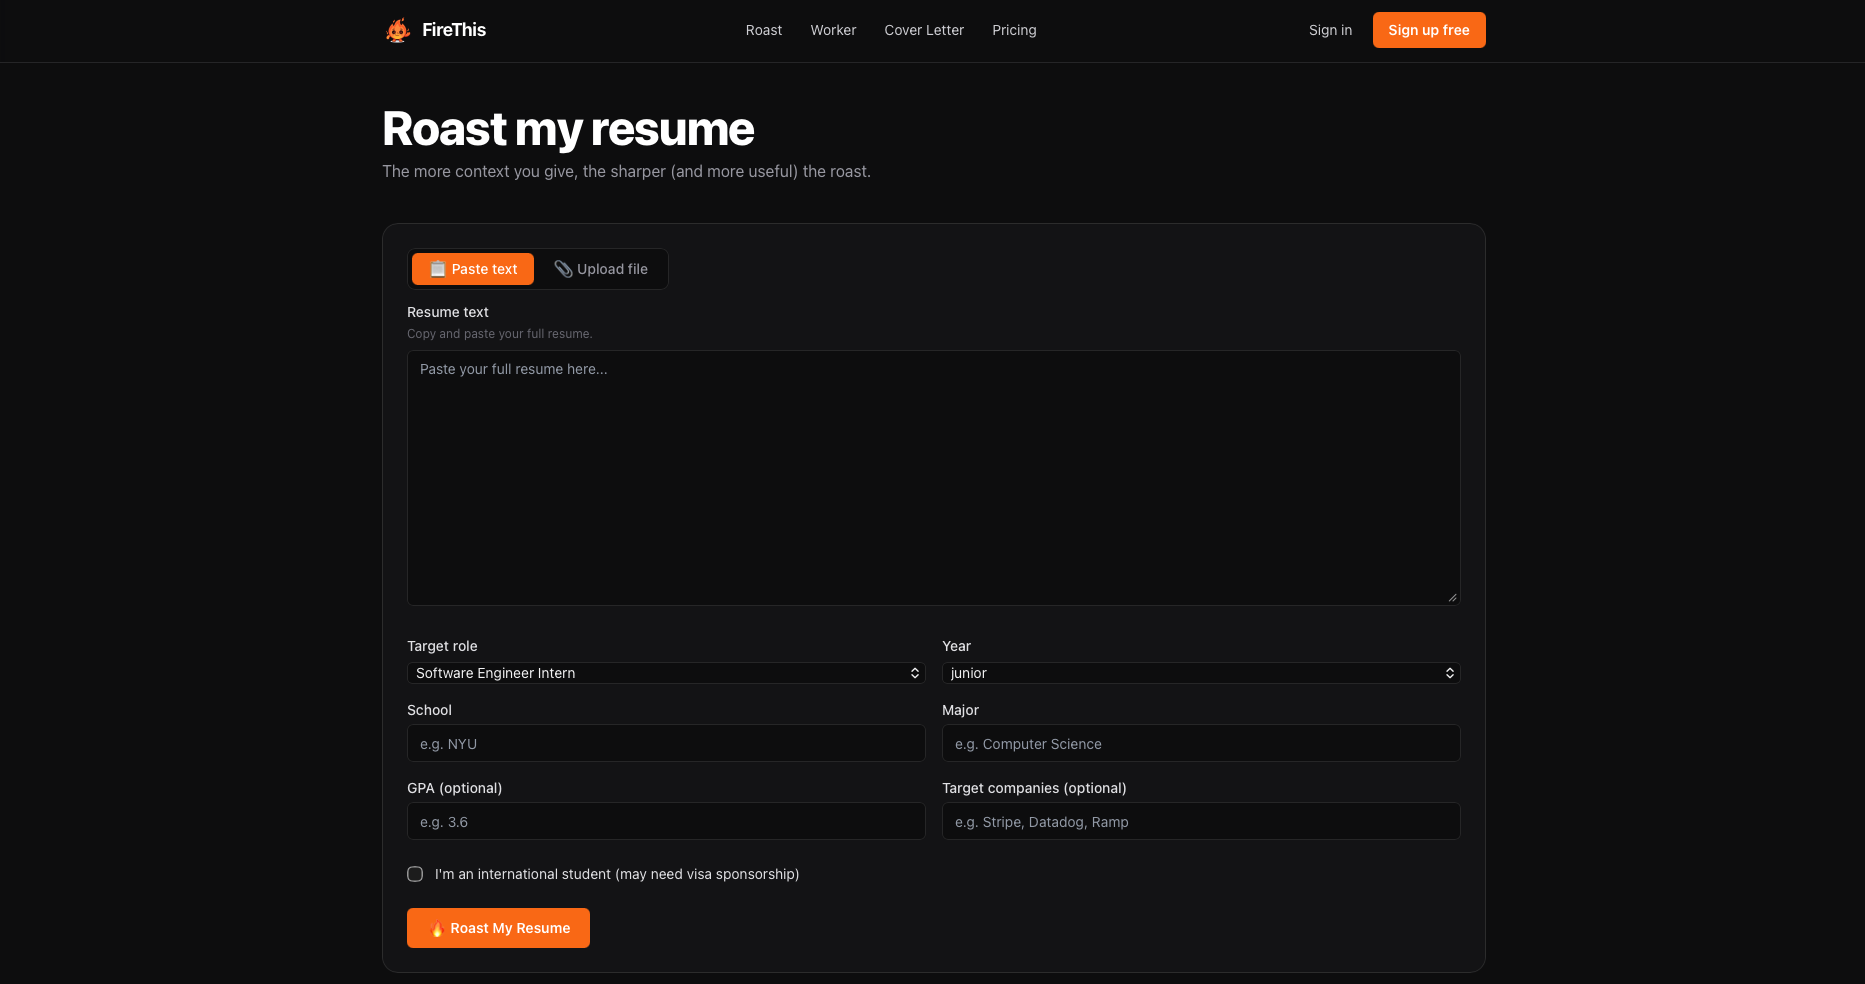Click the flame icon on Roast button
This screenshot has height=984, width=1865.
pyautogui.click(x=437, y=928)
